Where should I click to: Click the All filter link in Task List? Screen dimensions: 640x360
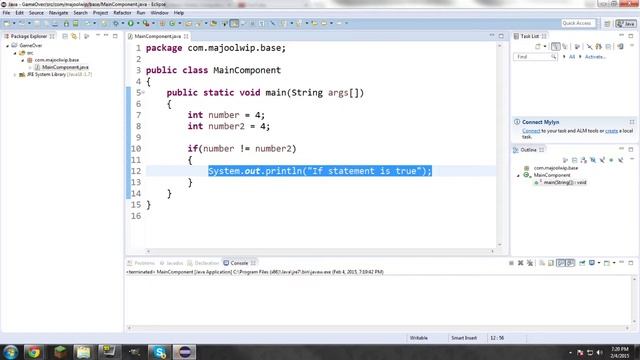(x=572, y=57)
